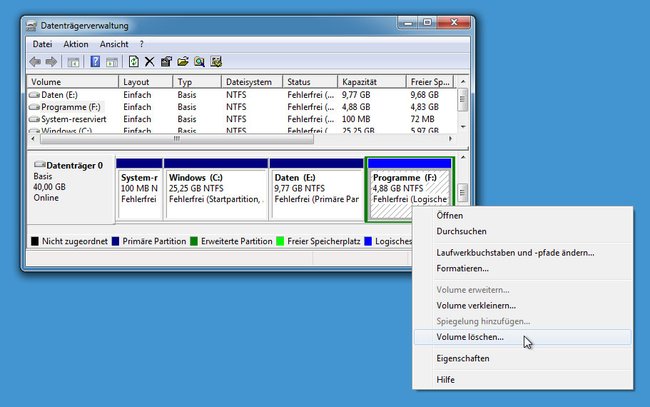Click the Datenträgerverwaltung title bar icon
Screen dimensions: 650x407
click(32, 26)
